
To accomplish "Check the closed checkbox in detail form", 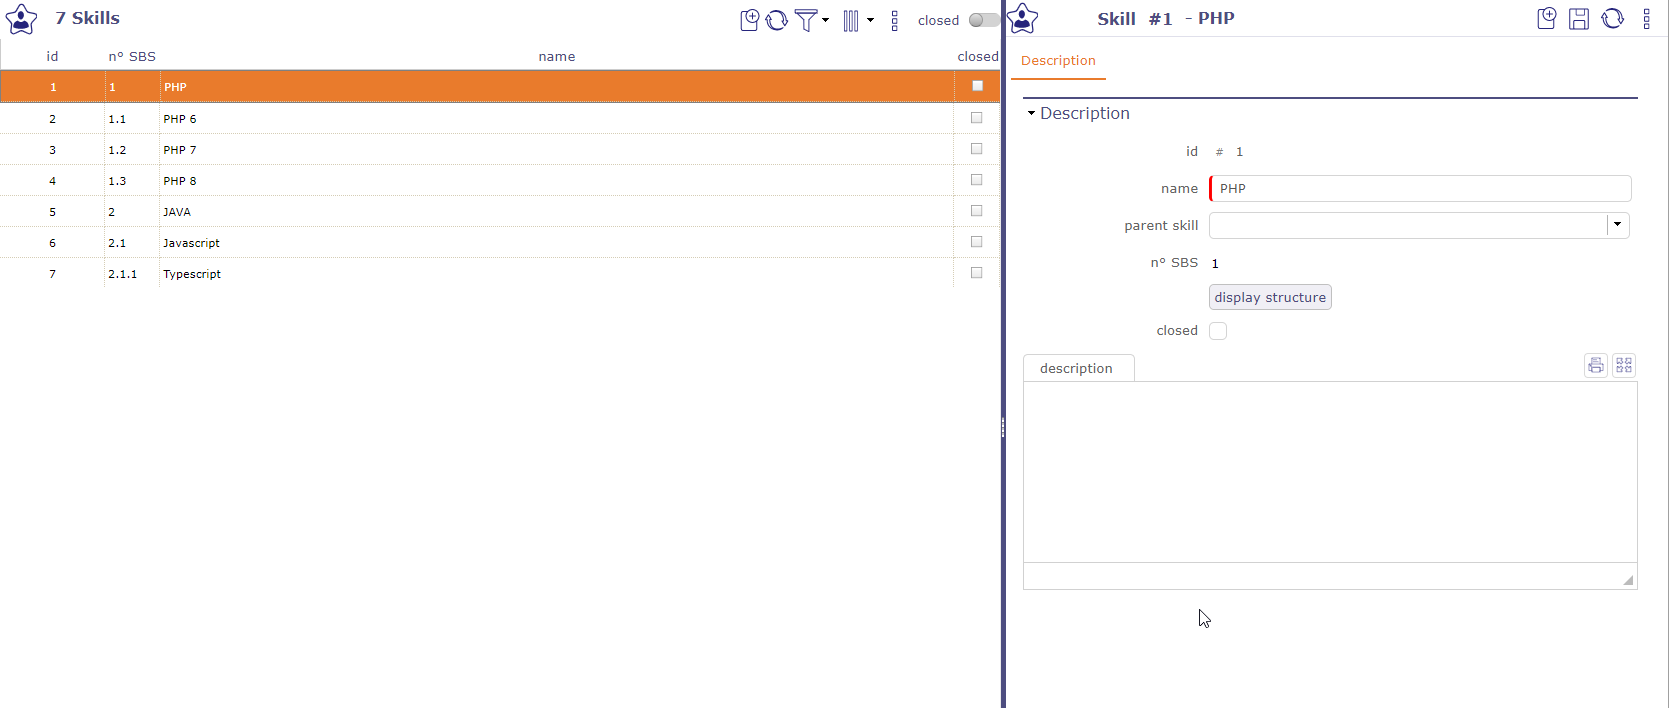I will (x=1218, y=331).
